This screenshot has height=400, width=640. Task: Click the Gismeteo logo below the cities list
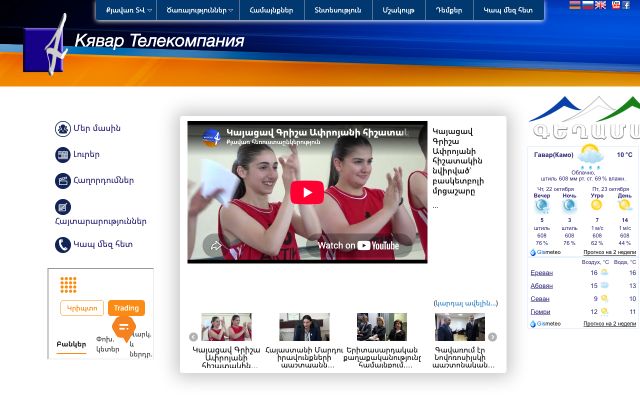click(546, 324)
